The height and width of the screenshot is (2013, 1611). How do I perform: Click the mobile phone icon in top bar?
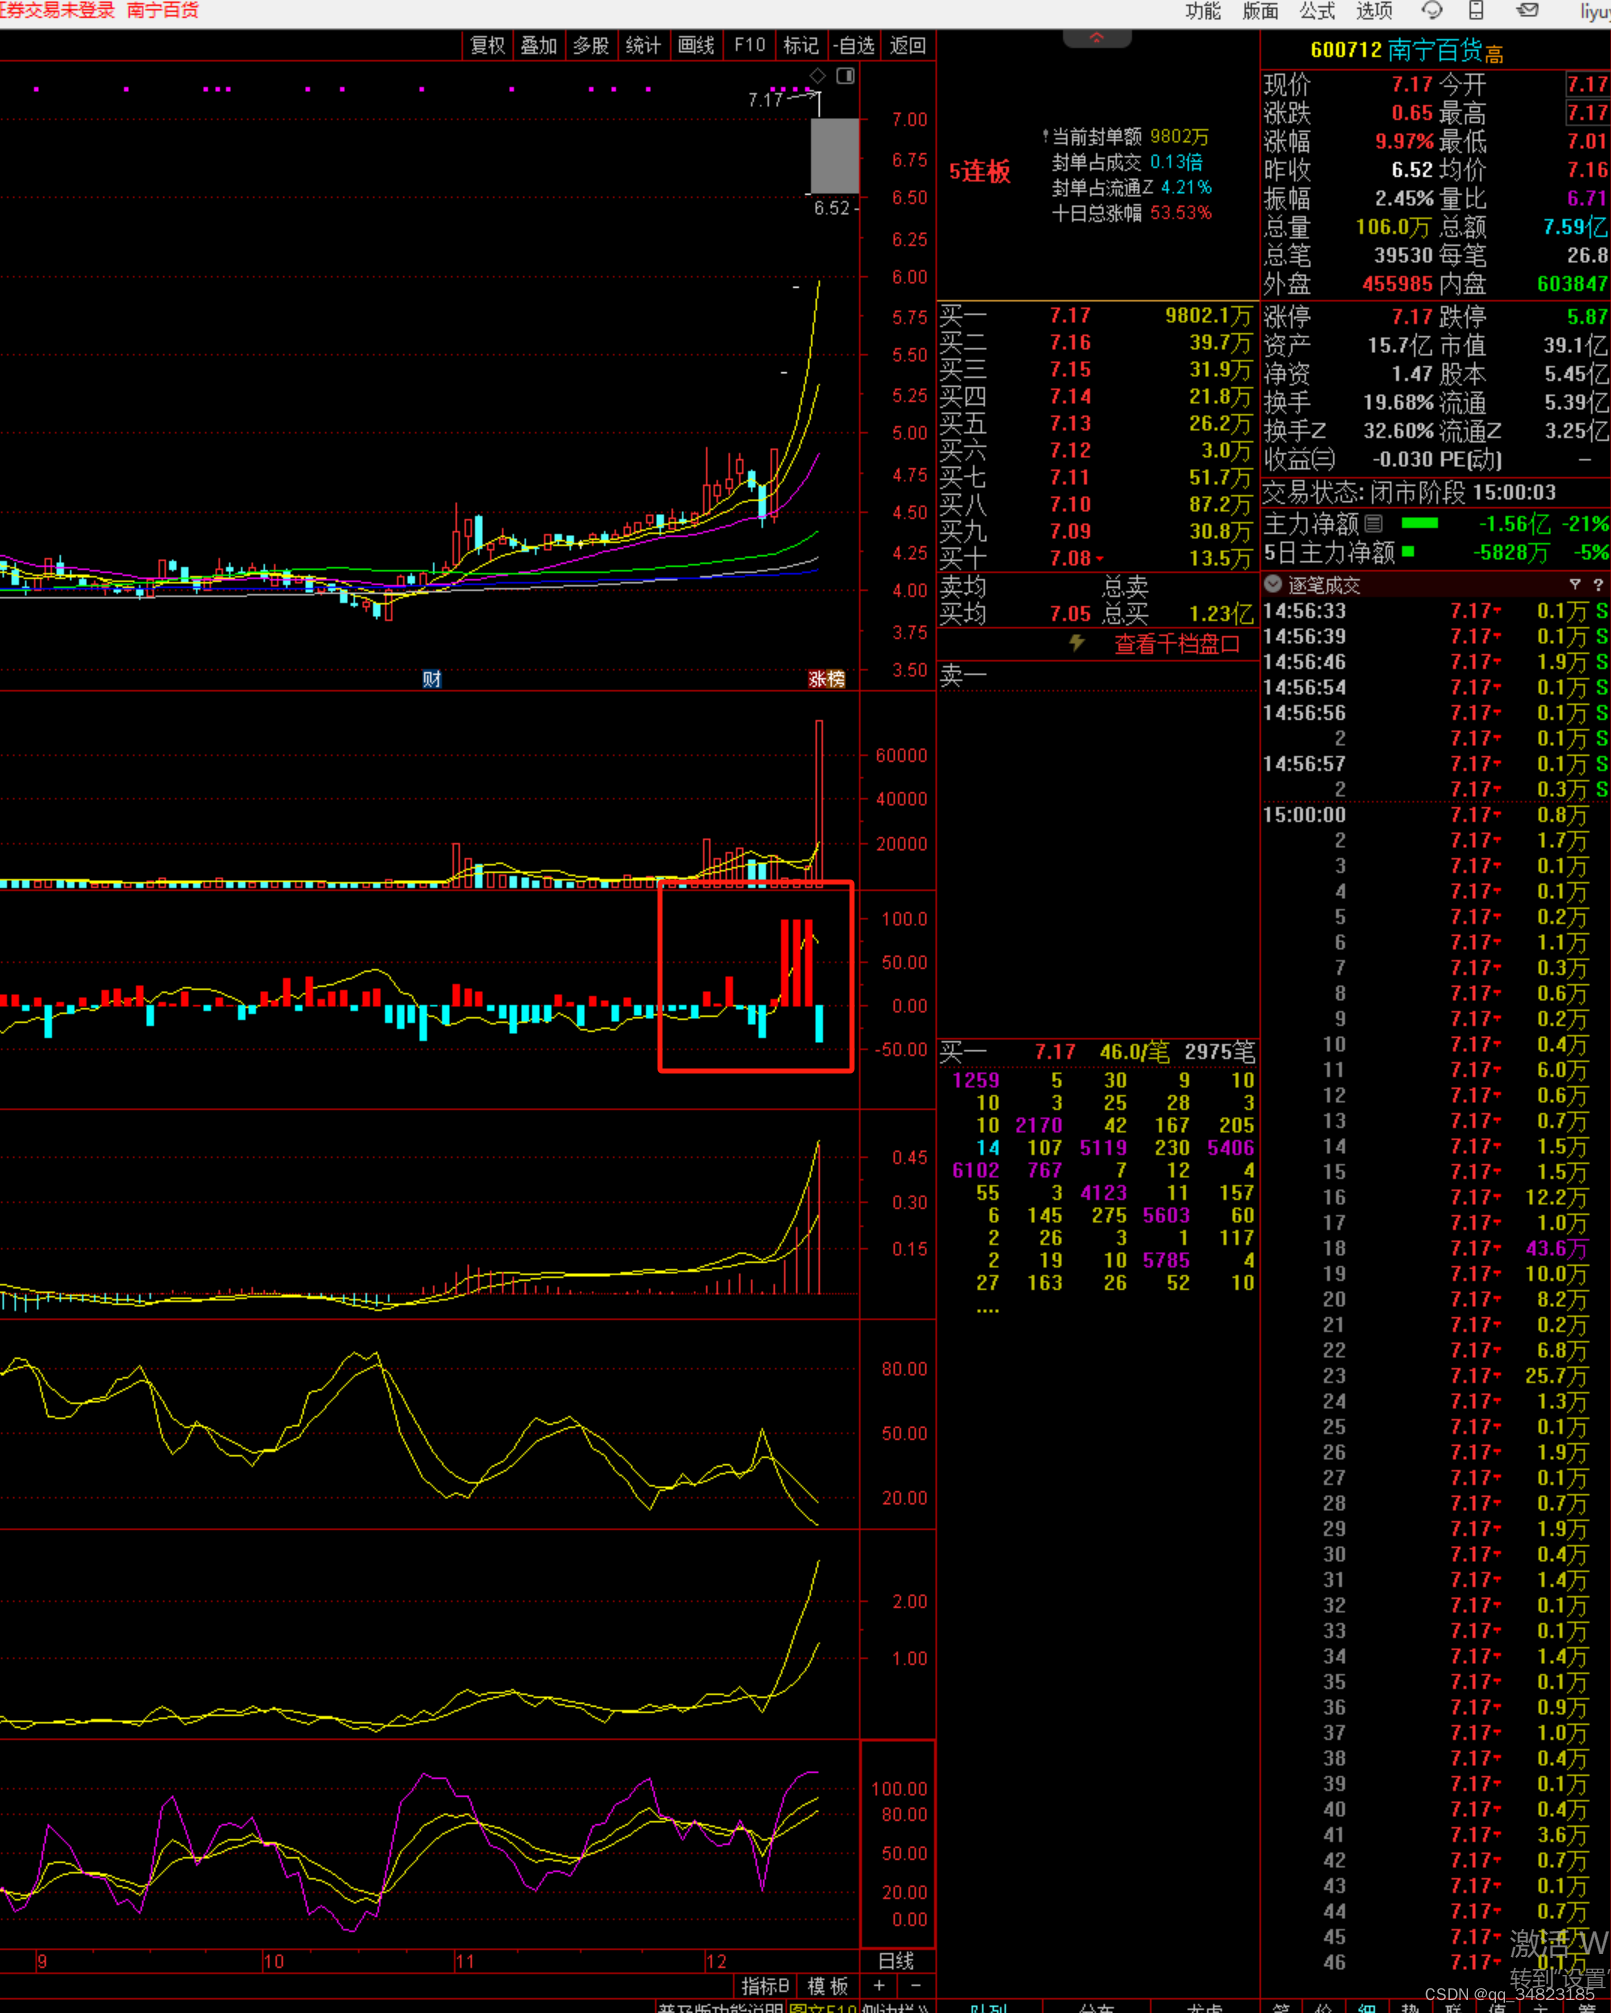[1476, 11]
